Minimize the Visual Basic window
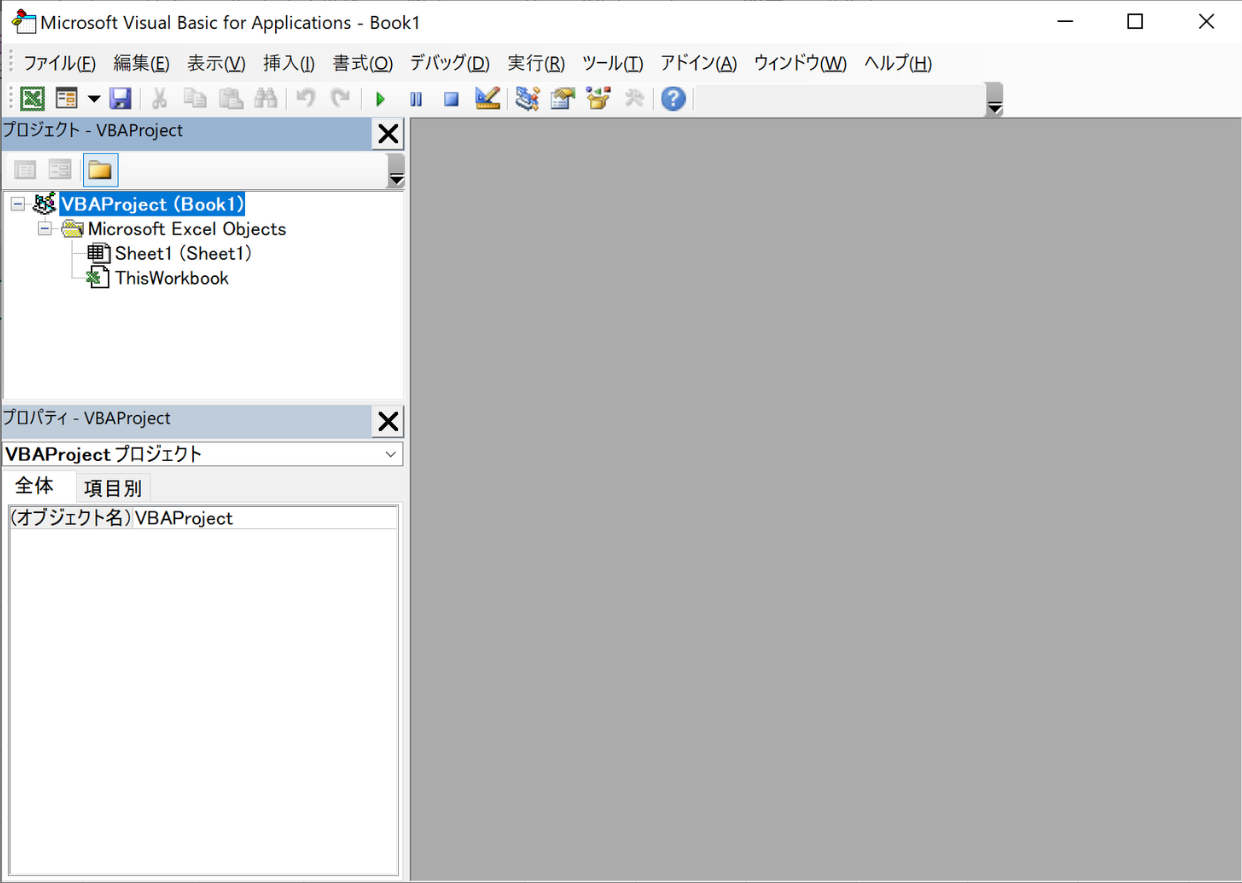This screenshot has width=1242, height=883. (1063, 21)
